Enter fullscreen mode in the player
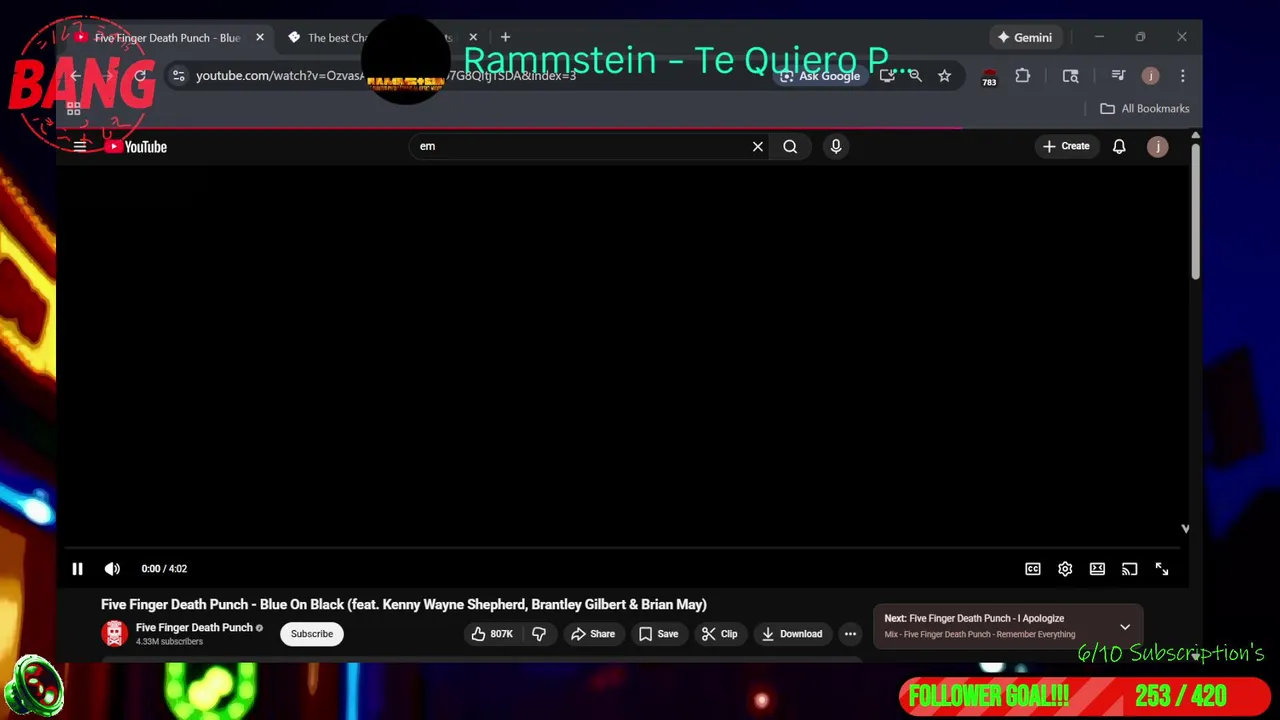Image resolution: width=1280 pixels, height=720 pixels. point(1162,569)
